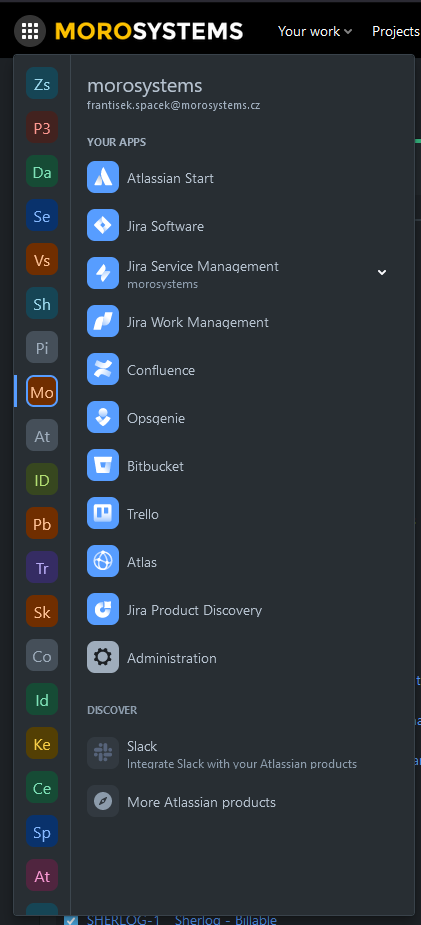Switch to the Ke site tile
This screenshot has height=925, width=421.
42,744
